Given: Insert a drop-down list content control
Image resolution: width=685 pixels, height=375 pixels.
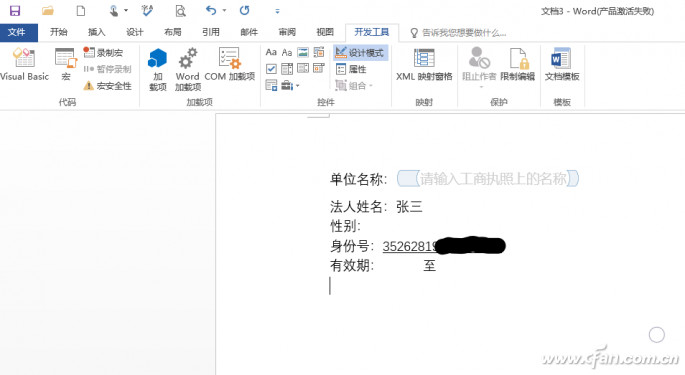Looking at the screenshot, I should (x=303, y=68).
